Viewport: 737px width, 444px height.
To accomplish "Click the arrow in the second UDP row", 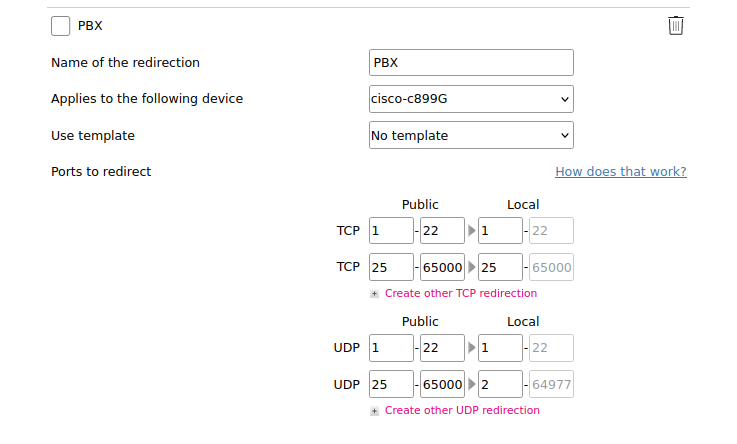I will pyautogui.click(x=471, y=384).
